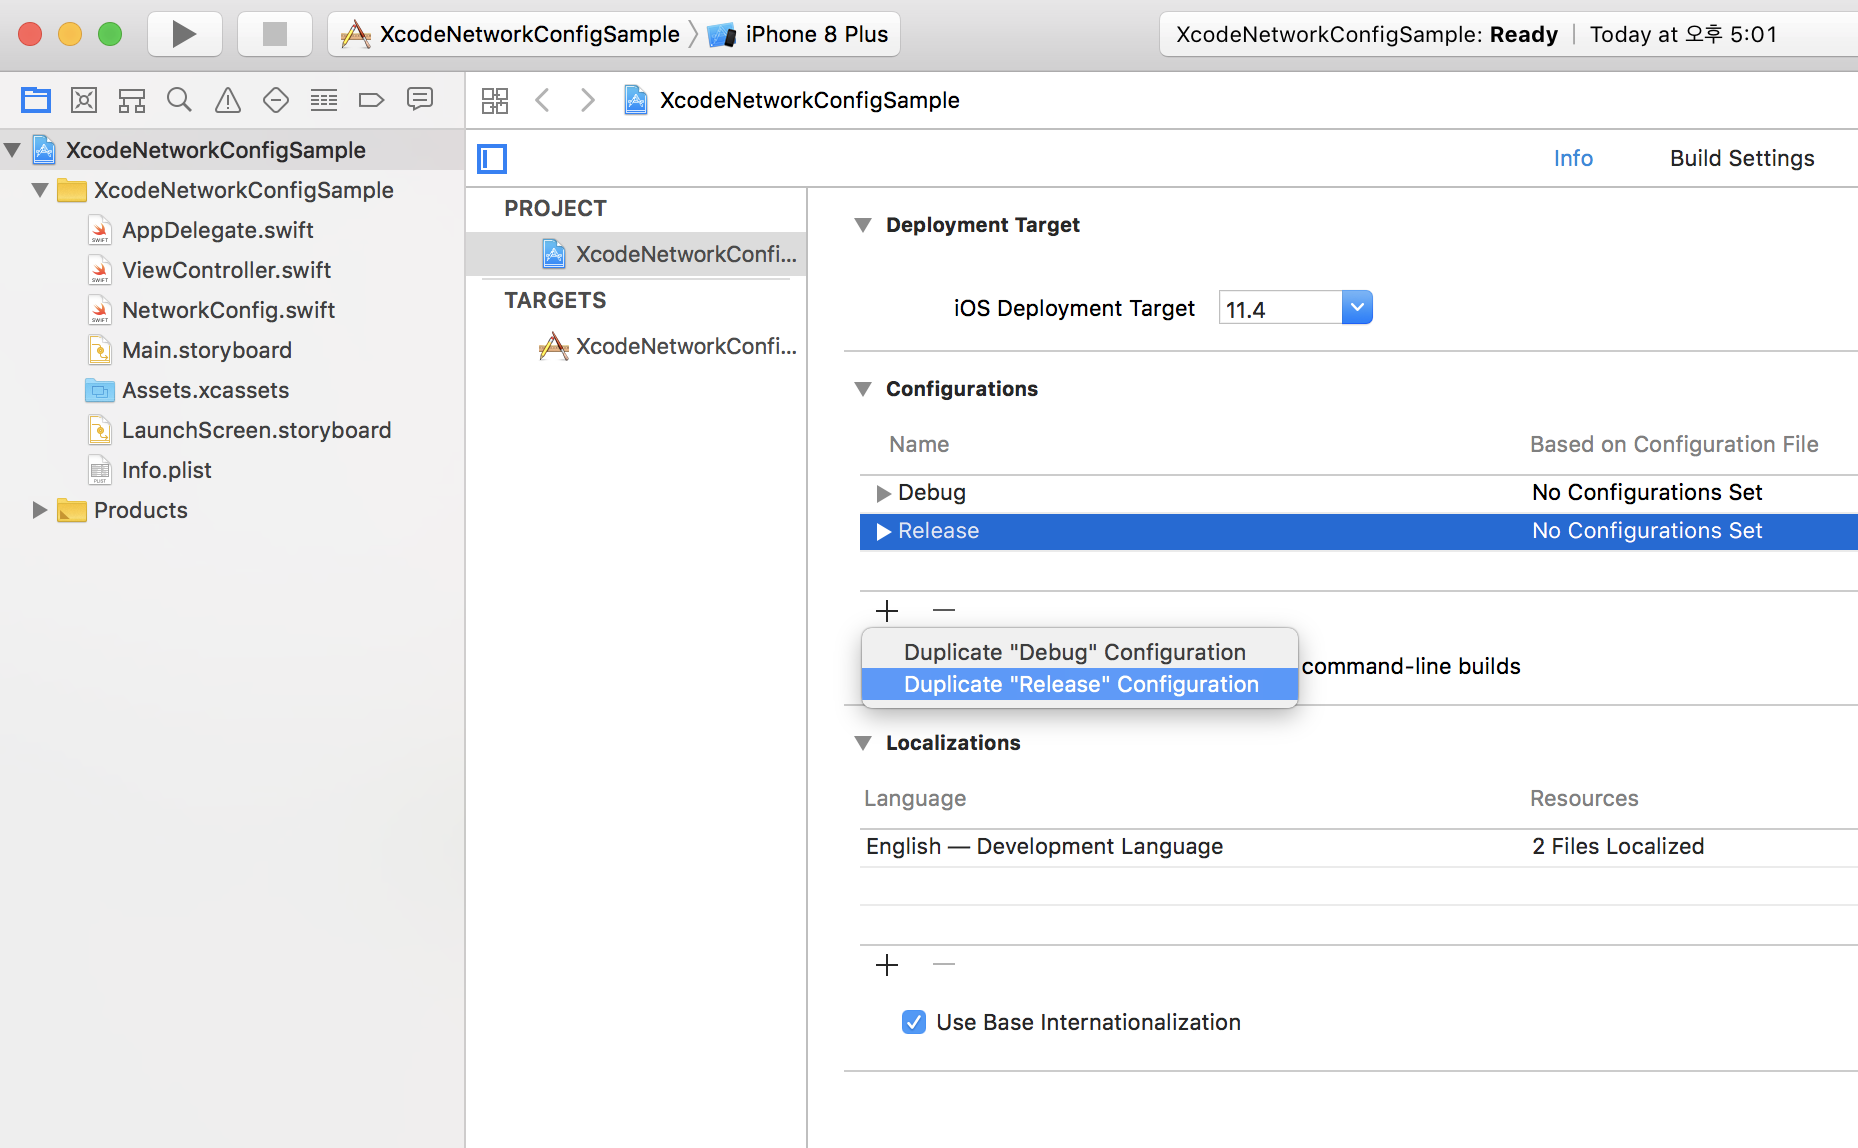Open ViewController.swift file
Screen dimensions: 1858x1148
(x=226, y=270)
